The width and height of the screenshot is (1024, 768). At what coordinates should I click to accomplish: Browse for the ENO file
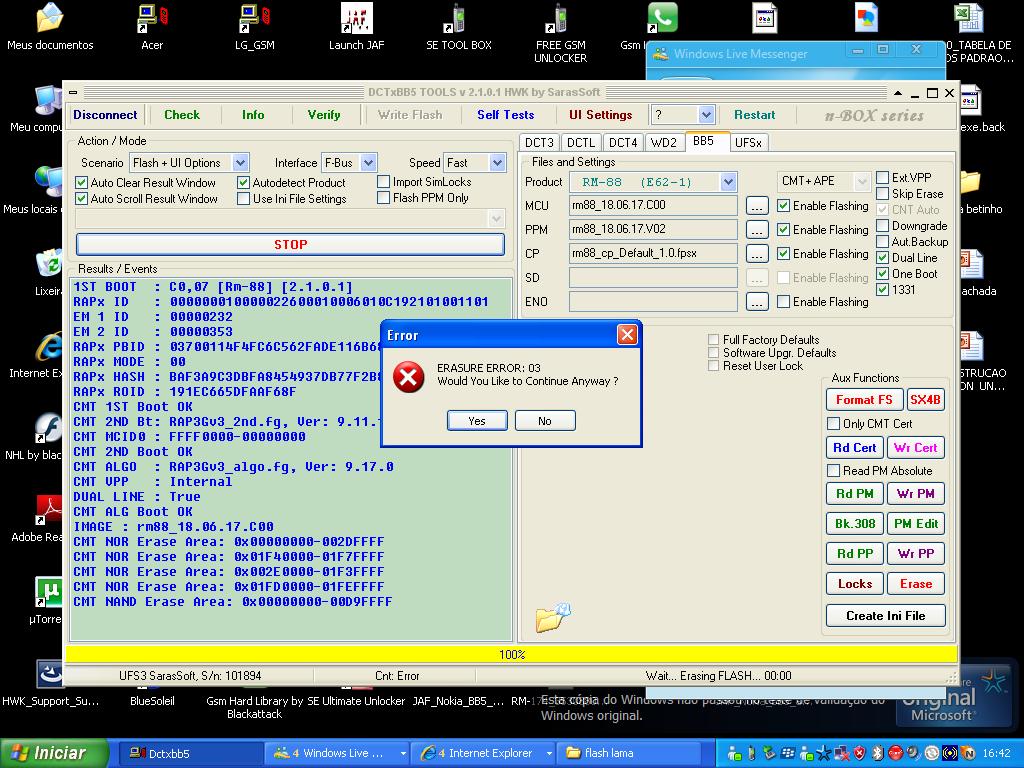756,302
